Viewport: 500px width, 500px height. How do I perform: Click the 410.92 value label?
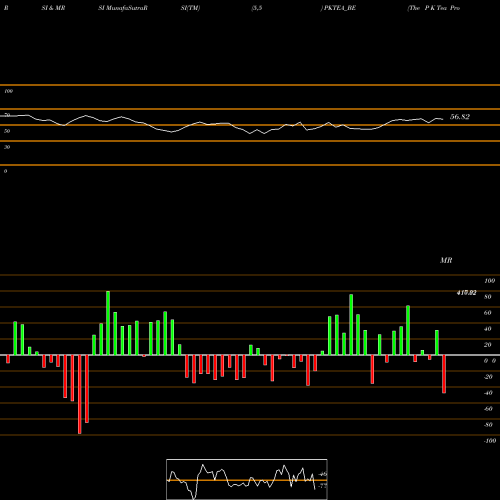466,293
